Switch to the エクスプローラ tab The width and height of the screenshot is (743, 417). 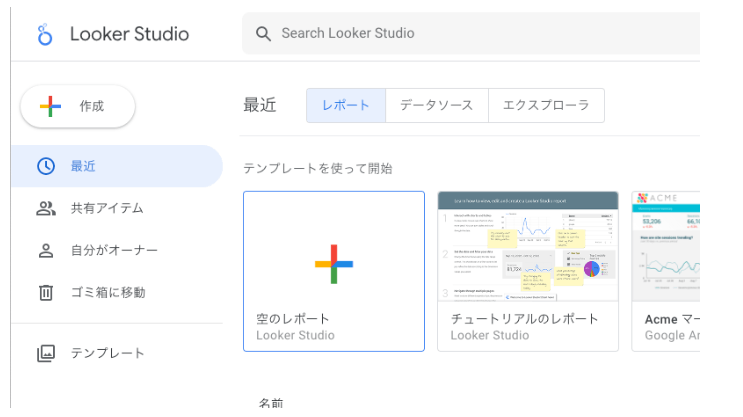coord(546,105)
